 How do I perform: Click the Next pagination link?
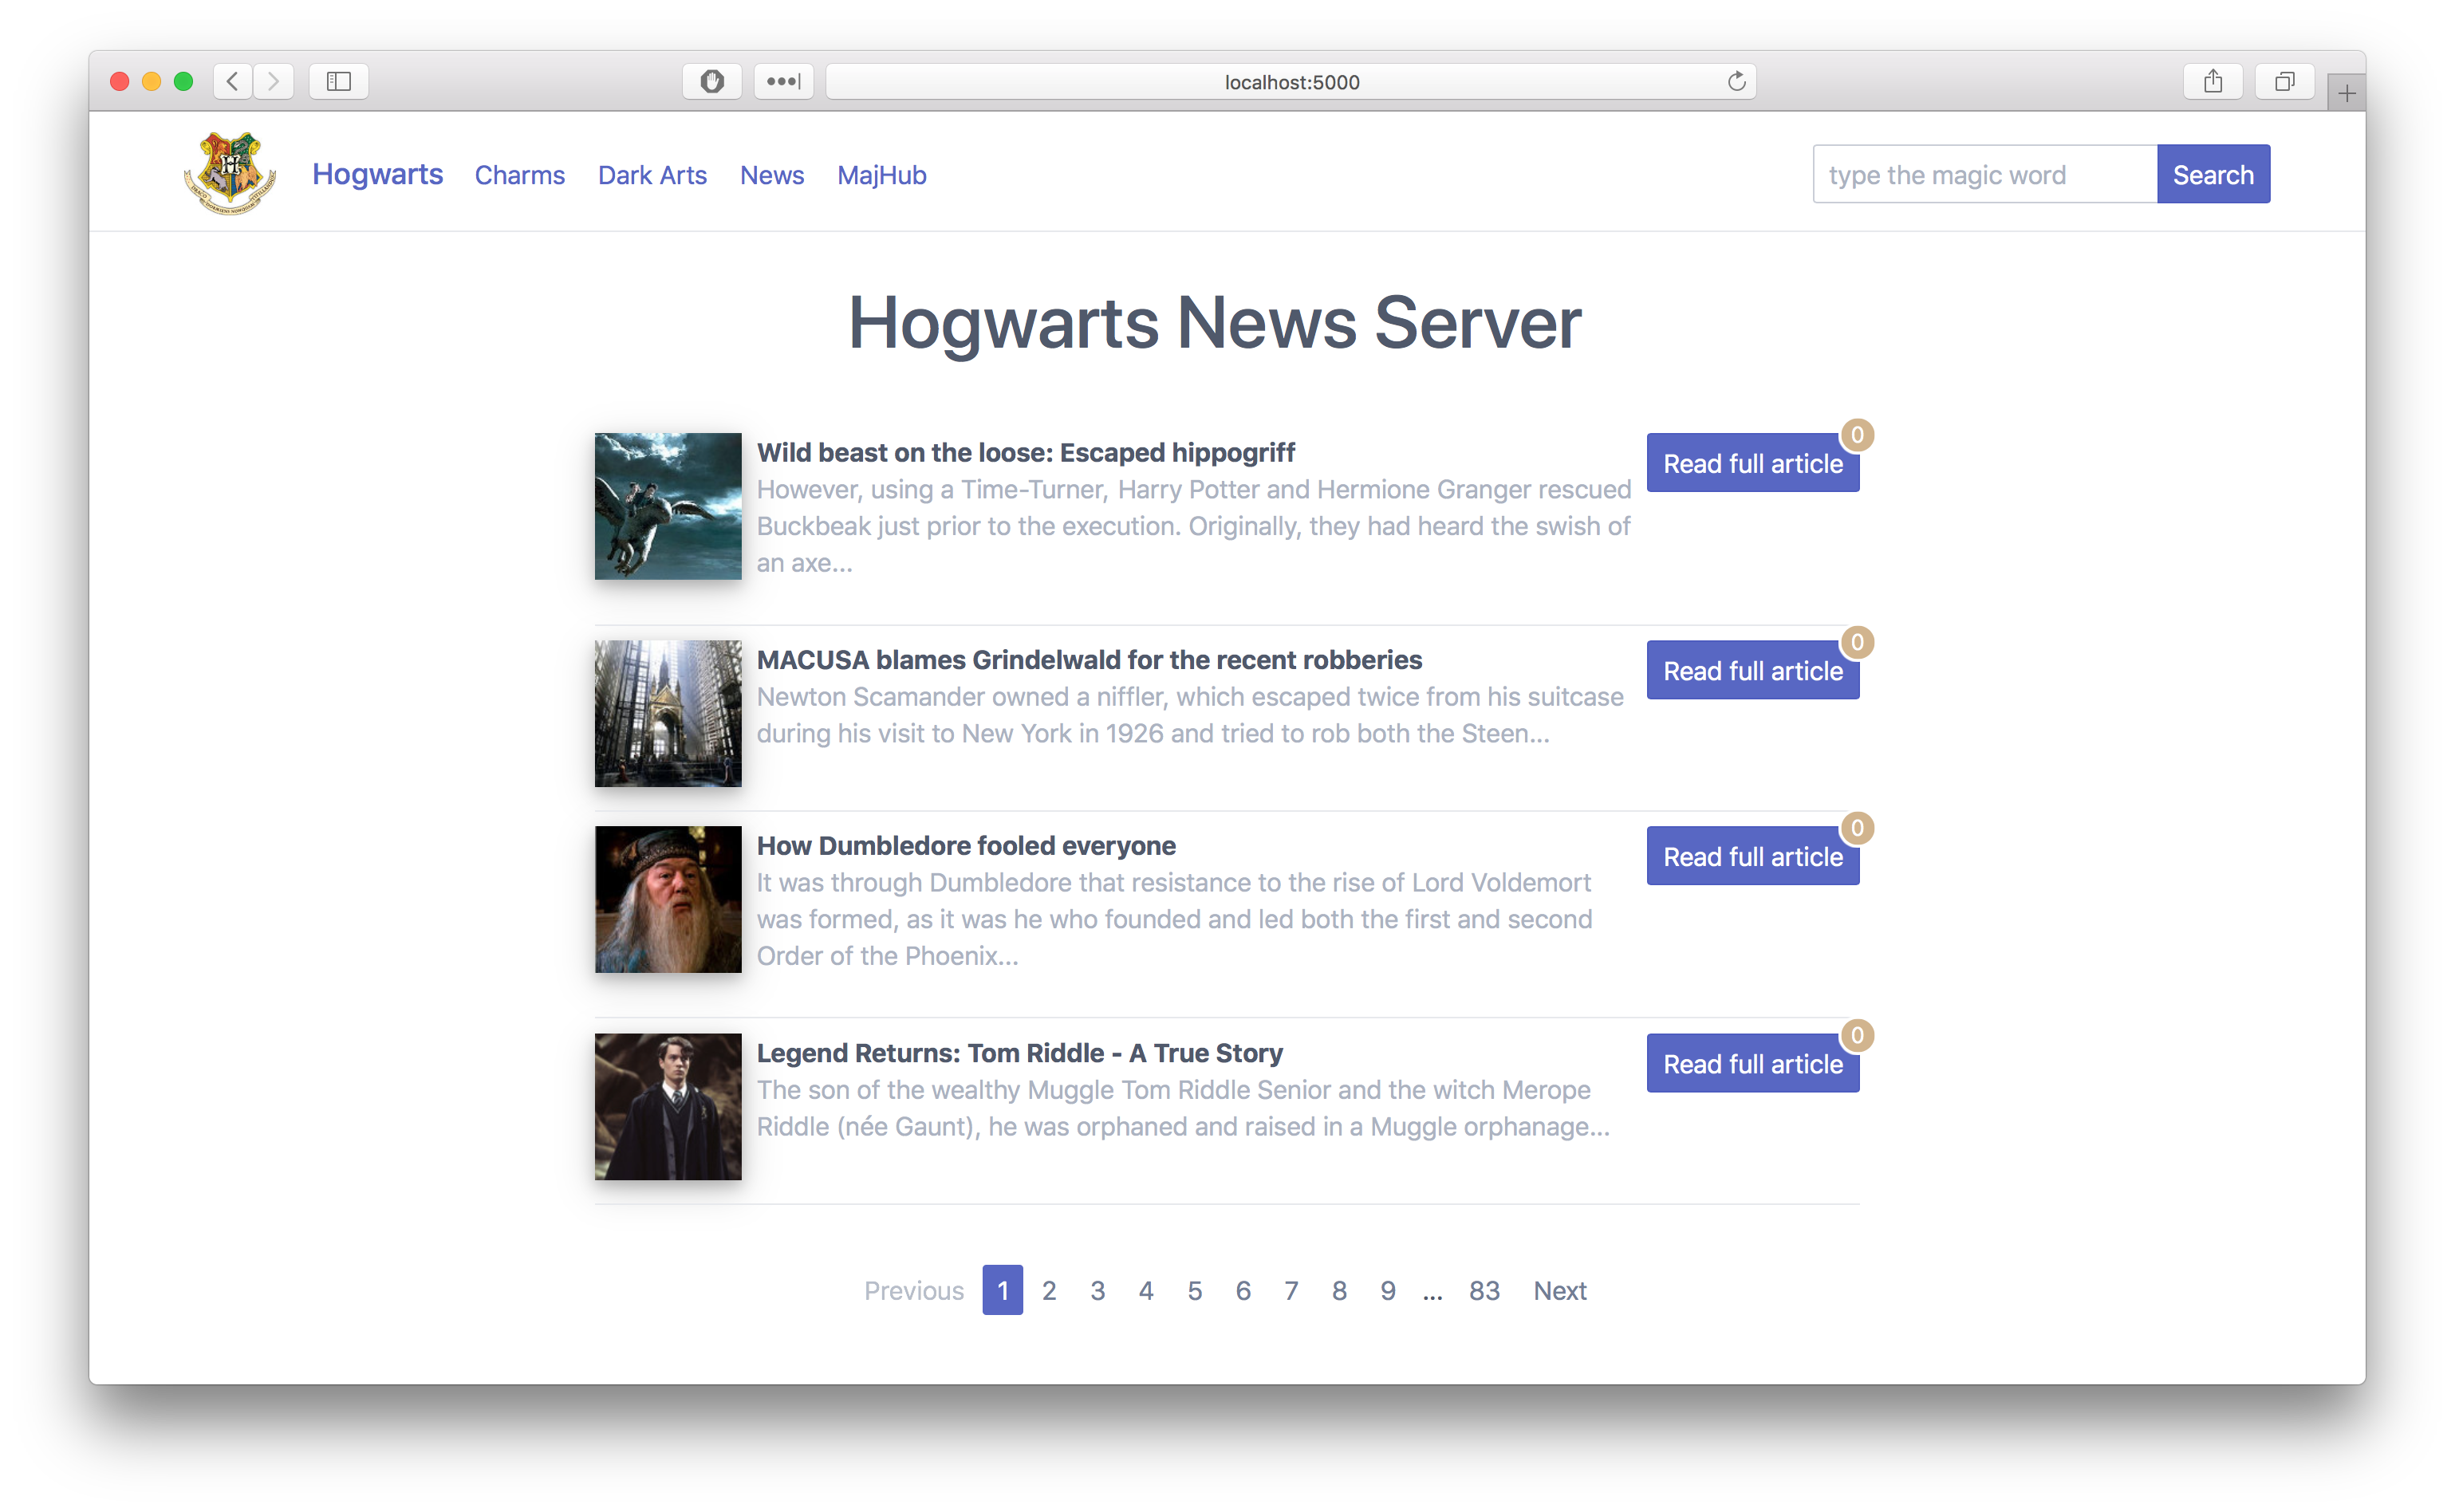coord(1559,1290)
